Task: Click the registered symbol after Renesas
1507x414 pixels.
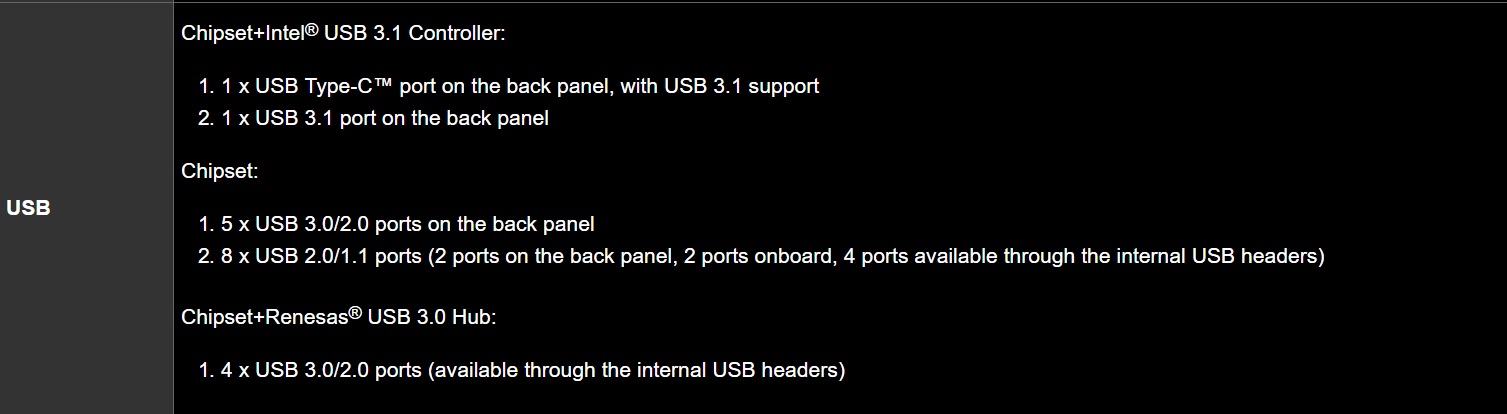Action: coord(355,313)
